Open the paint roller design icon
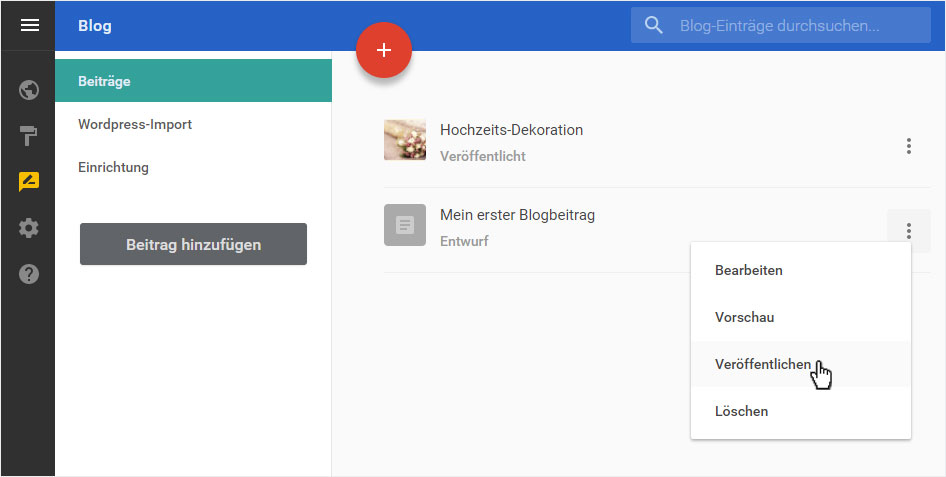This screenshot has height=477, width=946. tap(29, 136)
